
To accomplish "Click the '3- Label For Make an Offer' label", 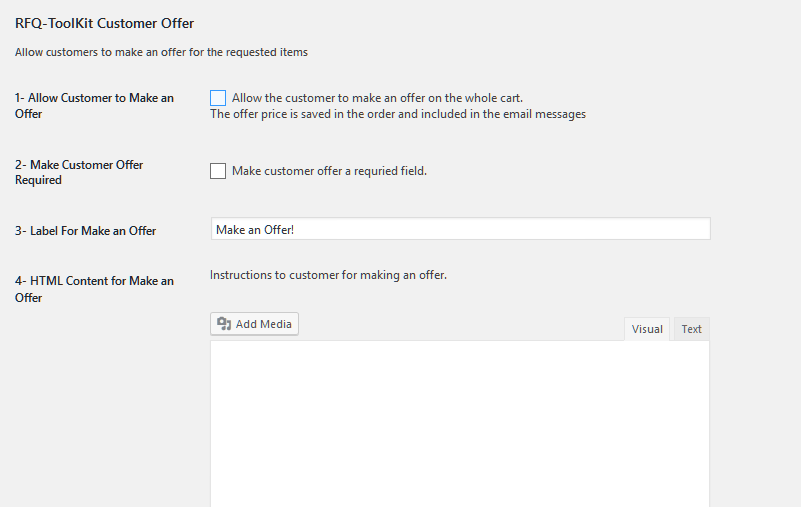I will coord(85,231).
